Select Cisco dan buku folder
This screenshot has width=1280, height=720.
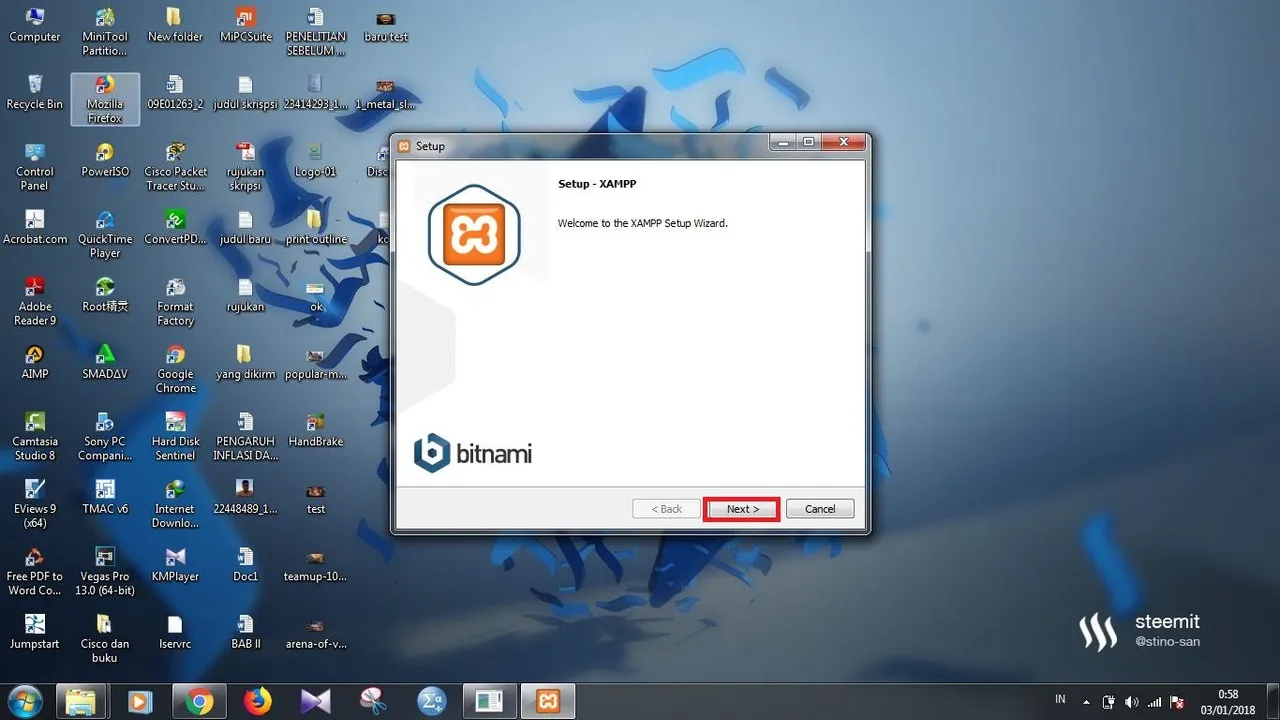[105, 640]
